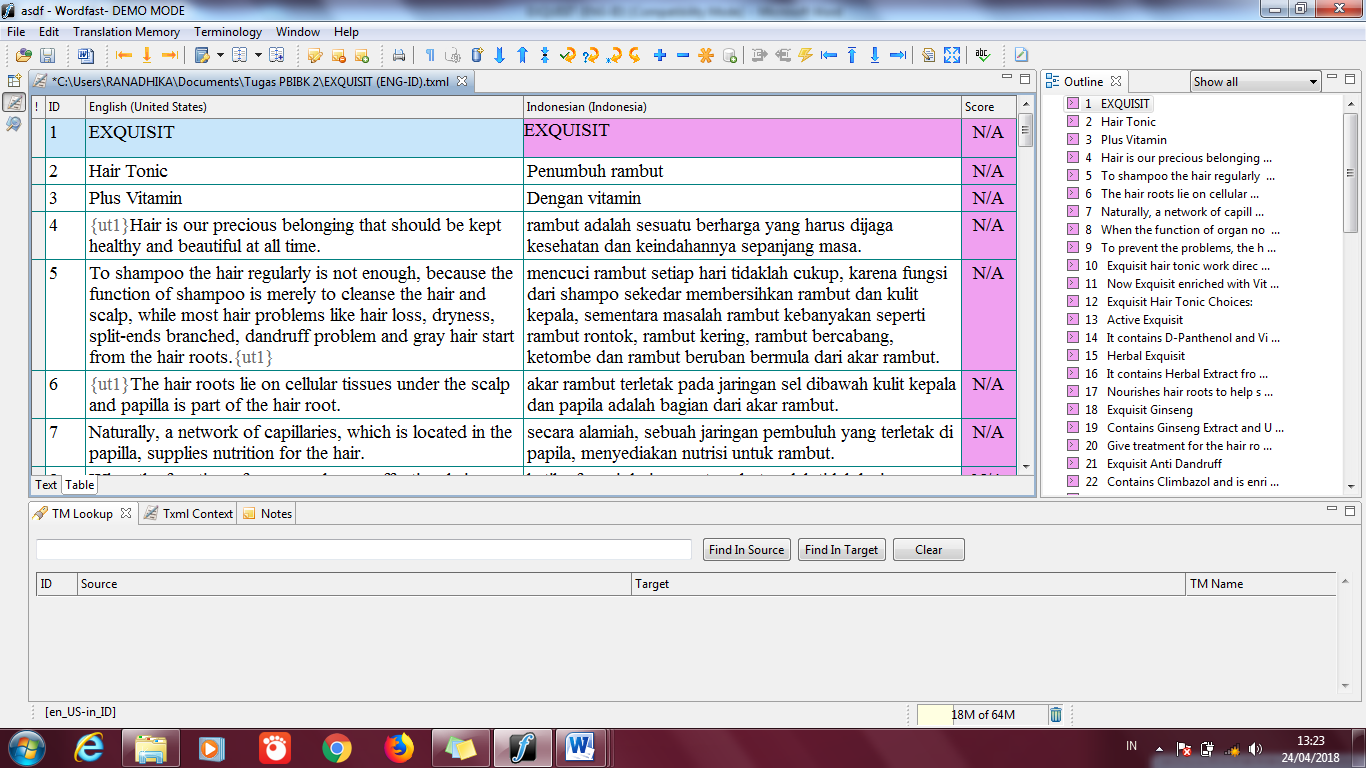Close the EXQUISIT (ENG-ID).txml editor tab

pyautogui.click(x=462, y=82)
